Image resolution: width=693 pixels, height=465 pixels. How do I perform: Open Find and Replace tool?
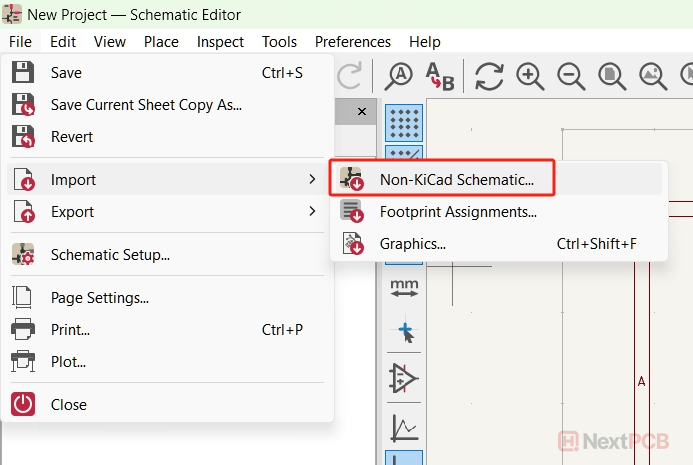pyautogui.click(x=439, y=76)
